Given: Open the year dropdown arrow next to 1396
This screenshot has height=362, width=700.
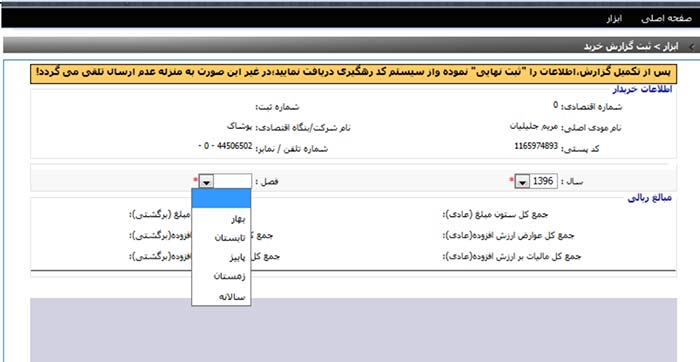Looking at the screenshot, I should point(522,182).
